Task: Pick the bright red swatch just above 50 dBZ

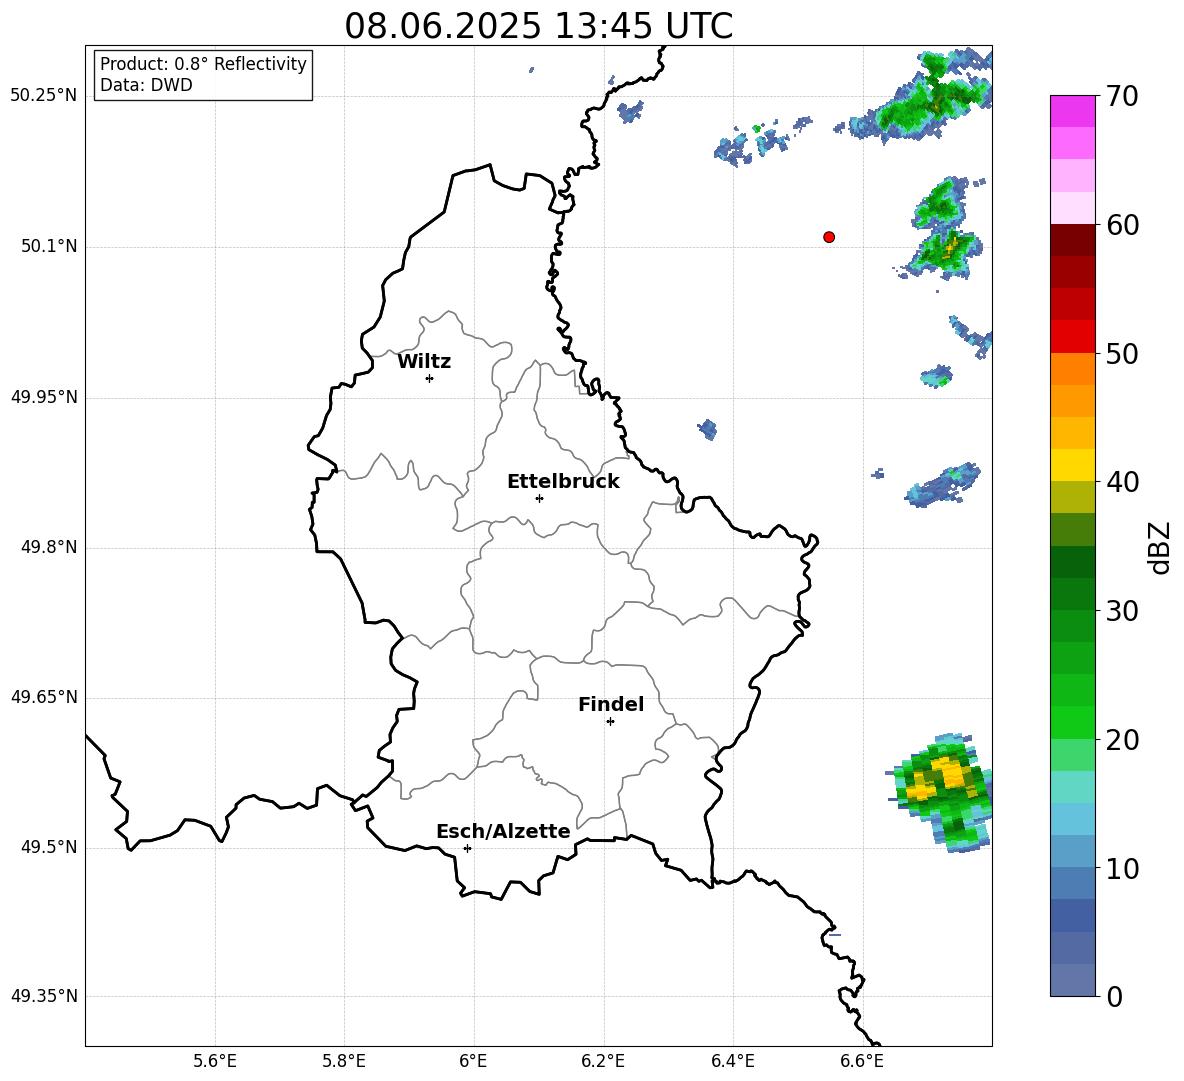Action: [x=1072, y=337]
